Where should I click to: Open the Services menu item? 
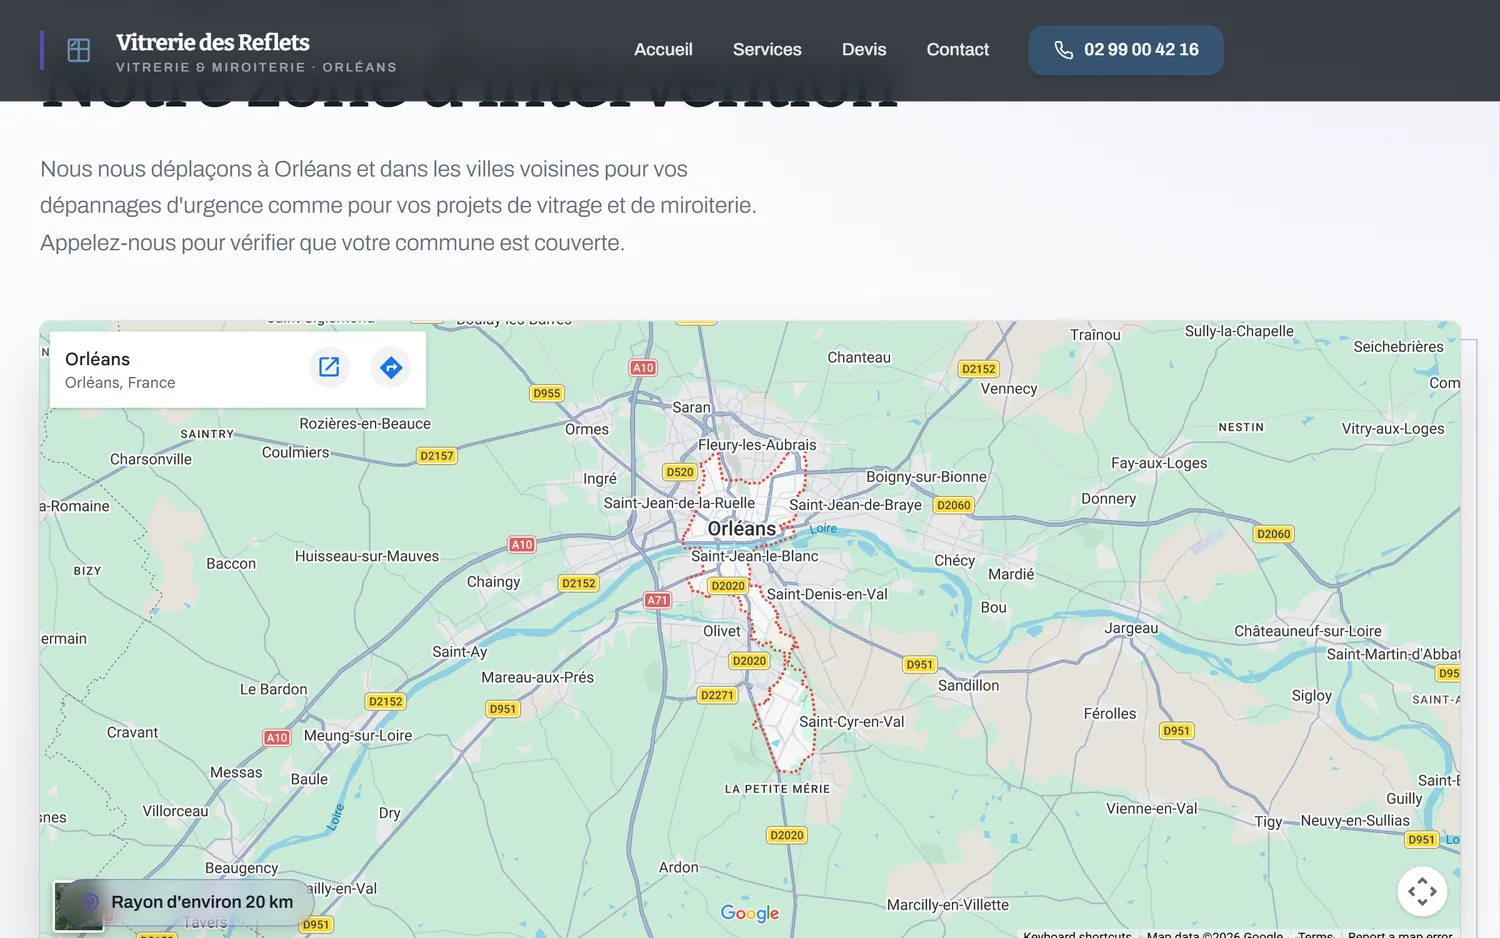click(767, 49)
